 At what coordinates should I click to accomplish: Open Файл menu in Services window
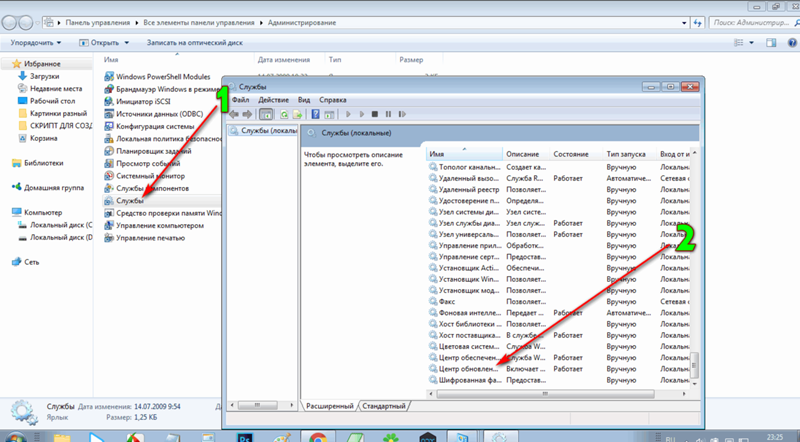(241, 100)
